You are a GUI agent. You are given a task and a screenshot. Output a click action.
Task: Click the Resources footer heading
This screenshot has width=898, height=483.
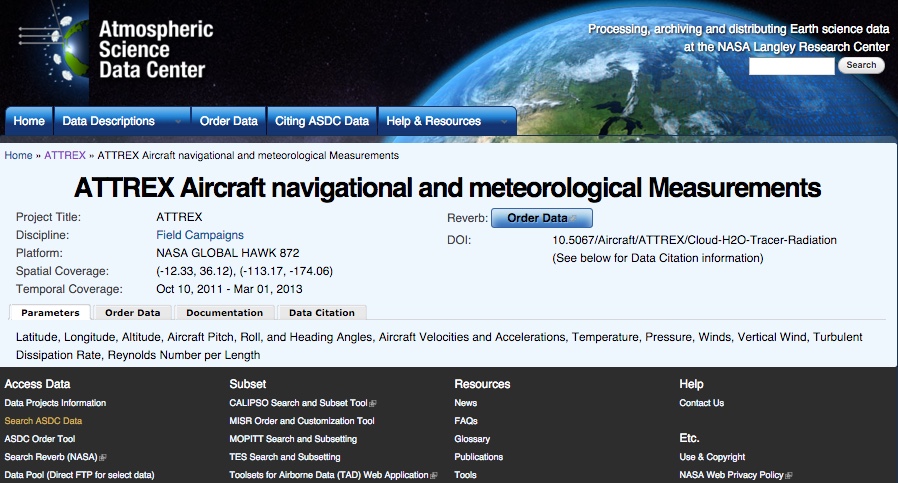coord(482,384)
